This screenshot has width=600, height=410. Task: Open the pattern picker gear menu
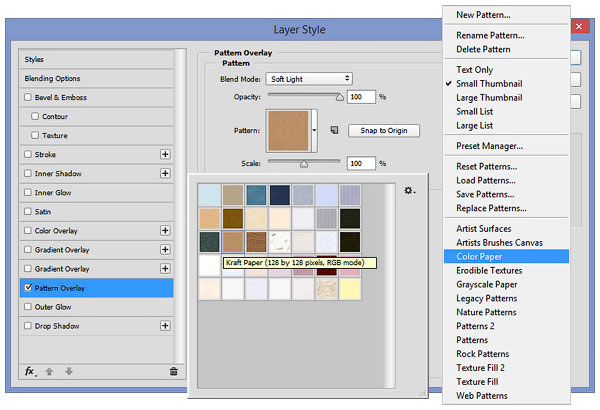410,190
